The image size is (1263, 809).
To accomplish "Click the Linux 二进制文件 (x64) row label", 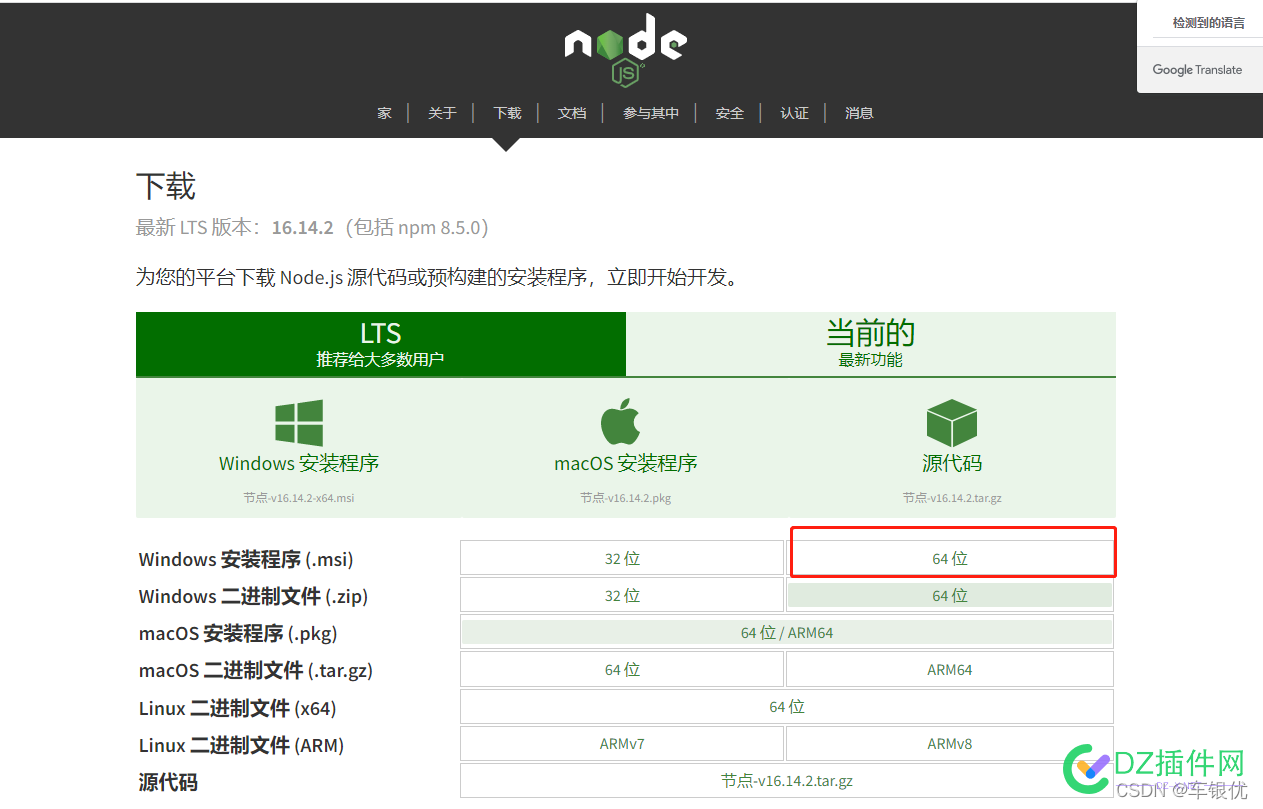I will pos(237,708).
